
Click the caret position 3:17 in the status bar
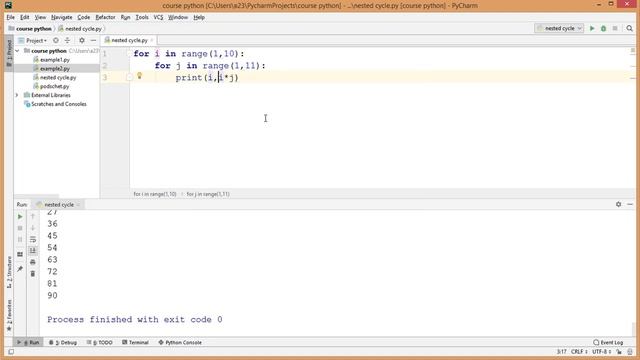[x=561, y=351]
